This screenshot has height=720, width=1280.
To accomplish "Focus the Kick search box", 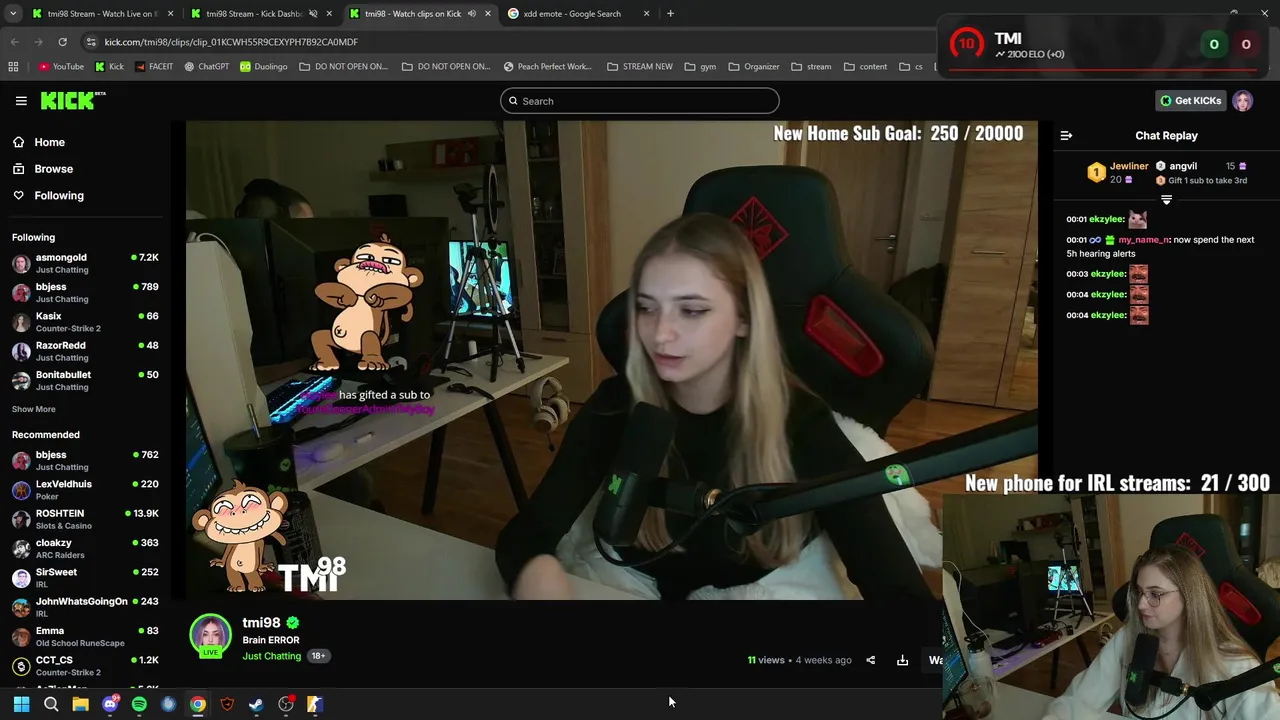I will (x=640, y=101).
